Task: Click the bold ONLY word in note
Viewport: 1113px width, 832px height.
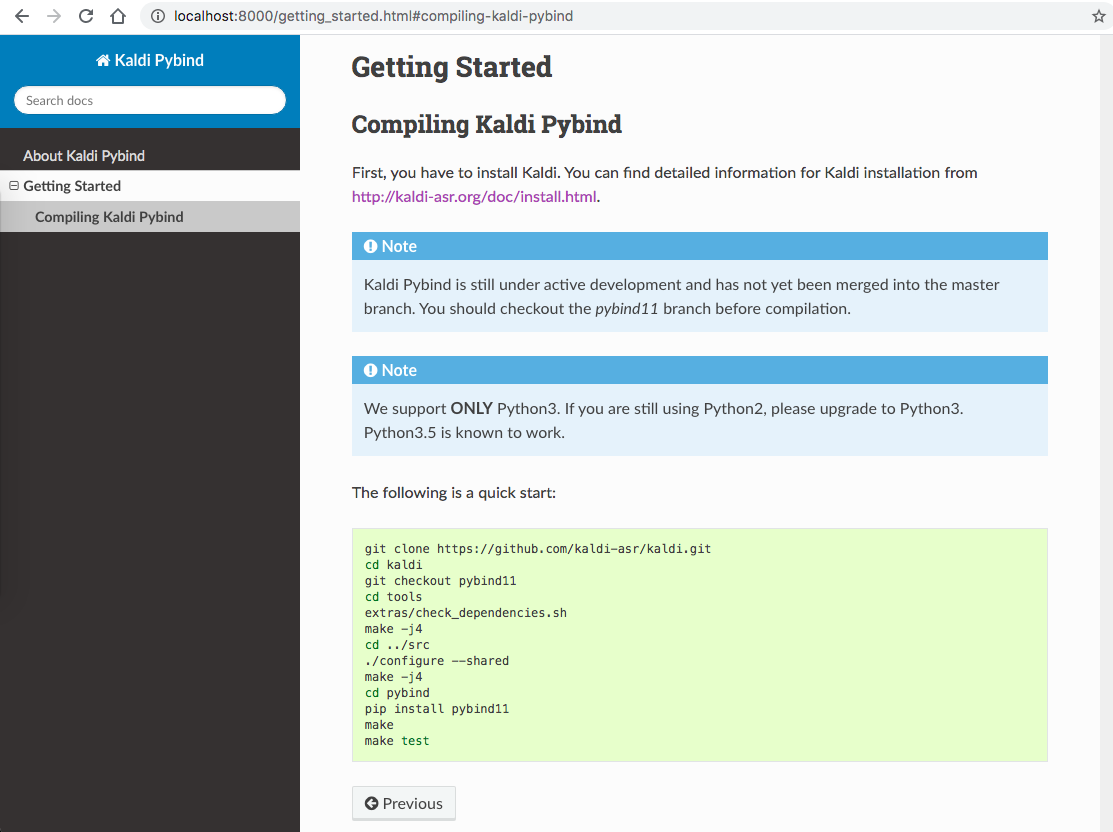Action: 471,408
